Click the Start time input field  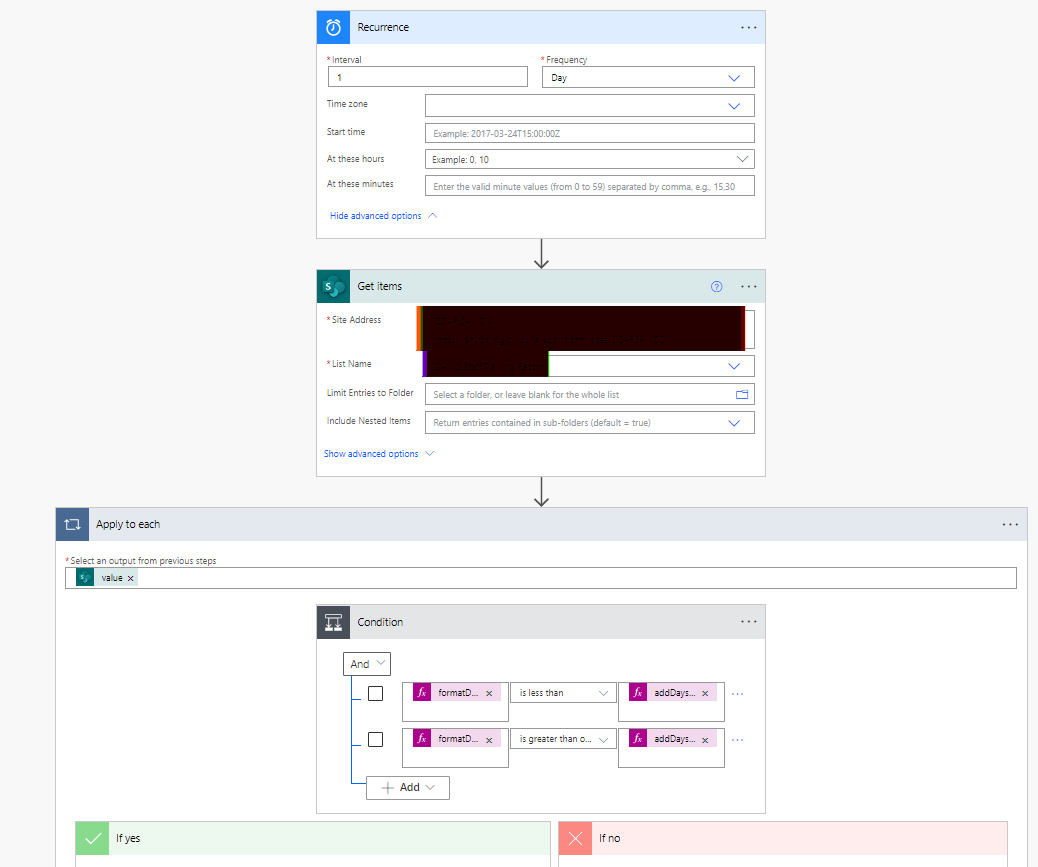pos(590,133)
